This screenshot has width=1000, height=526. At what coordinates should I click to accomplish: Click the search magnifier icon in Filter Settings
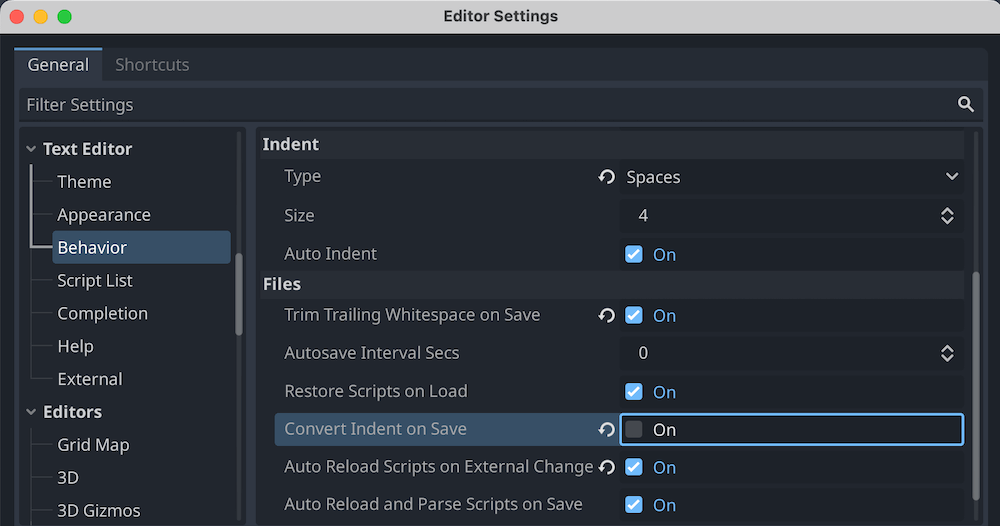point(965,104)
